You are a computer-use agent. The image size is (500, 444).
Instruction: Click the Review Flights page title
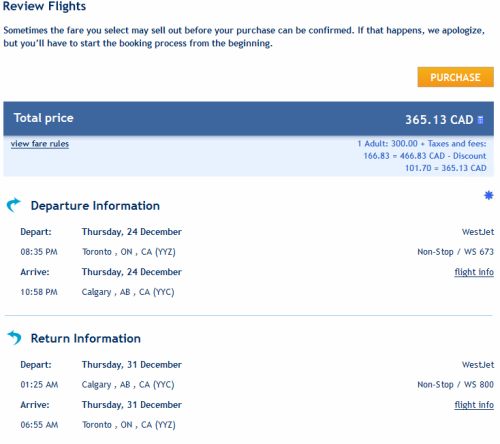[44, 6]
